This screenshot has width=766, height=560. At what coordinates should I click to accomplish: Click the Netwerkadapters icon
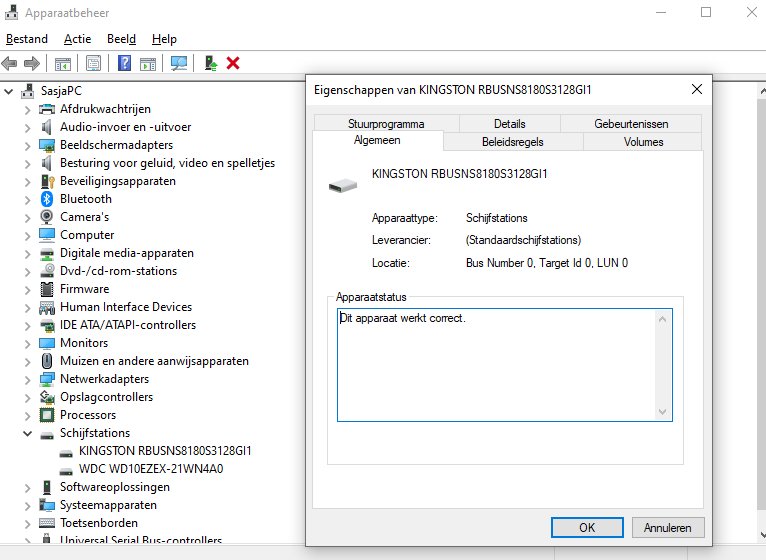47,379
